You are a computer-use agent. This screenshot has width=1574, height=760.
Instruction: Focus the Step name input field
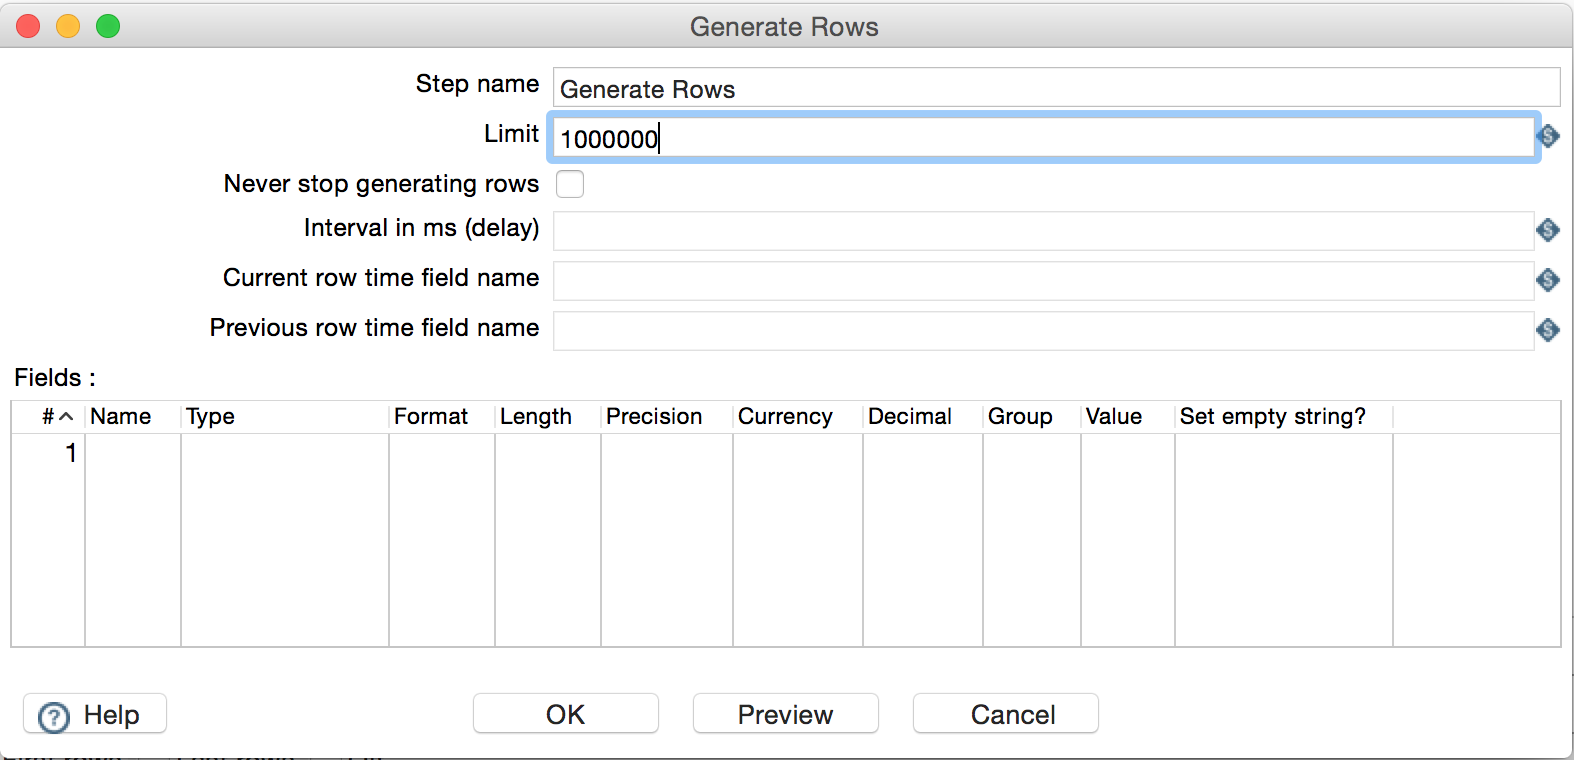(x=1056, y=88)
